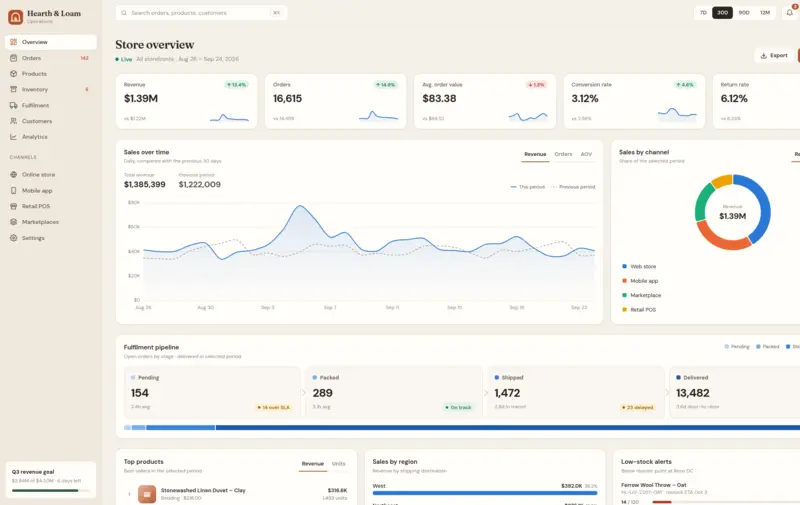Click the Export button label
The image size is (800, 505).
[x=779, y=56]
